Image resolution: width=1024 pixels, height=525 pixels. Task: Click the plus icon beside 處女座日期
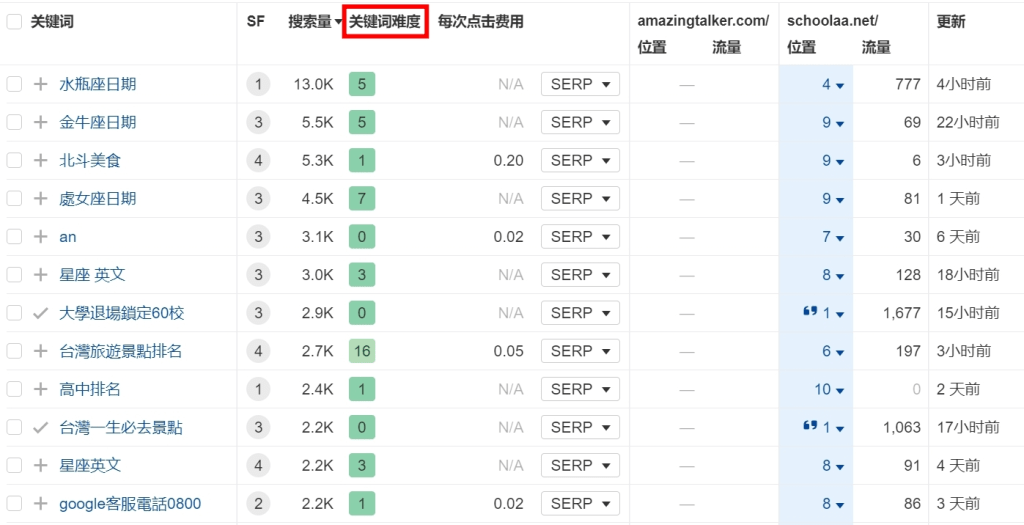(x=40, y=199)
